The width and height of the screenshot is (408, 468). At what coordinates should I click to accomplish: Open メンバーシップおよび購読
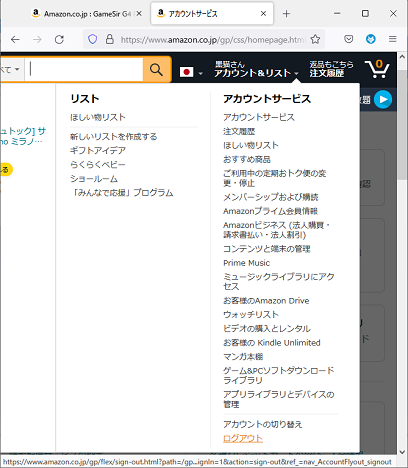click(x=271, y=197)
